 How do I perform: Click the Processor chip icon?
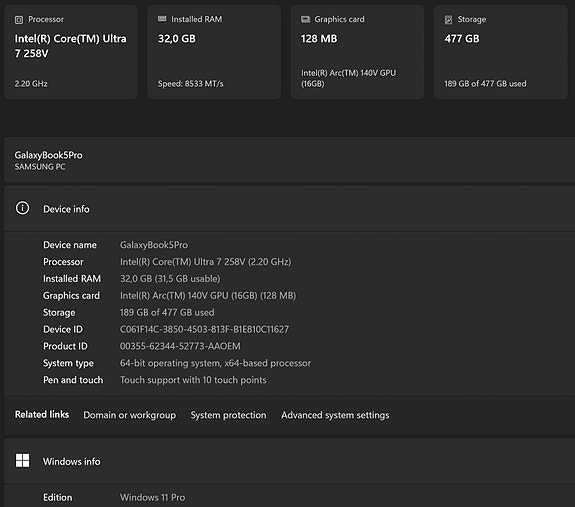click(19, 19)
